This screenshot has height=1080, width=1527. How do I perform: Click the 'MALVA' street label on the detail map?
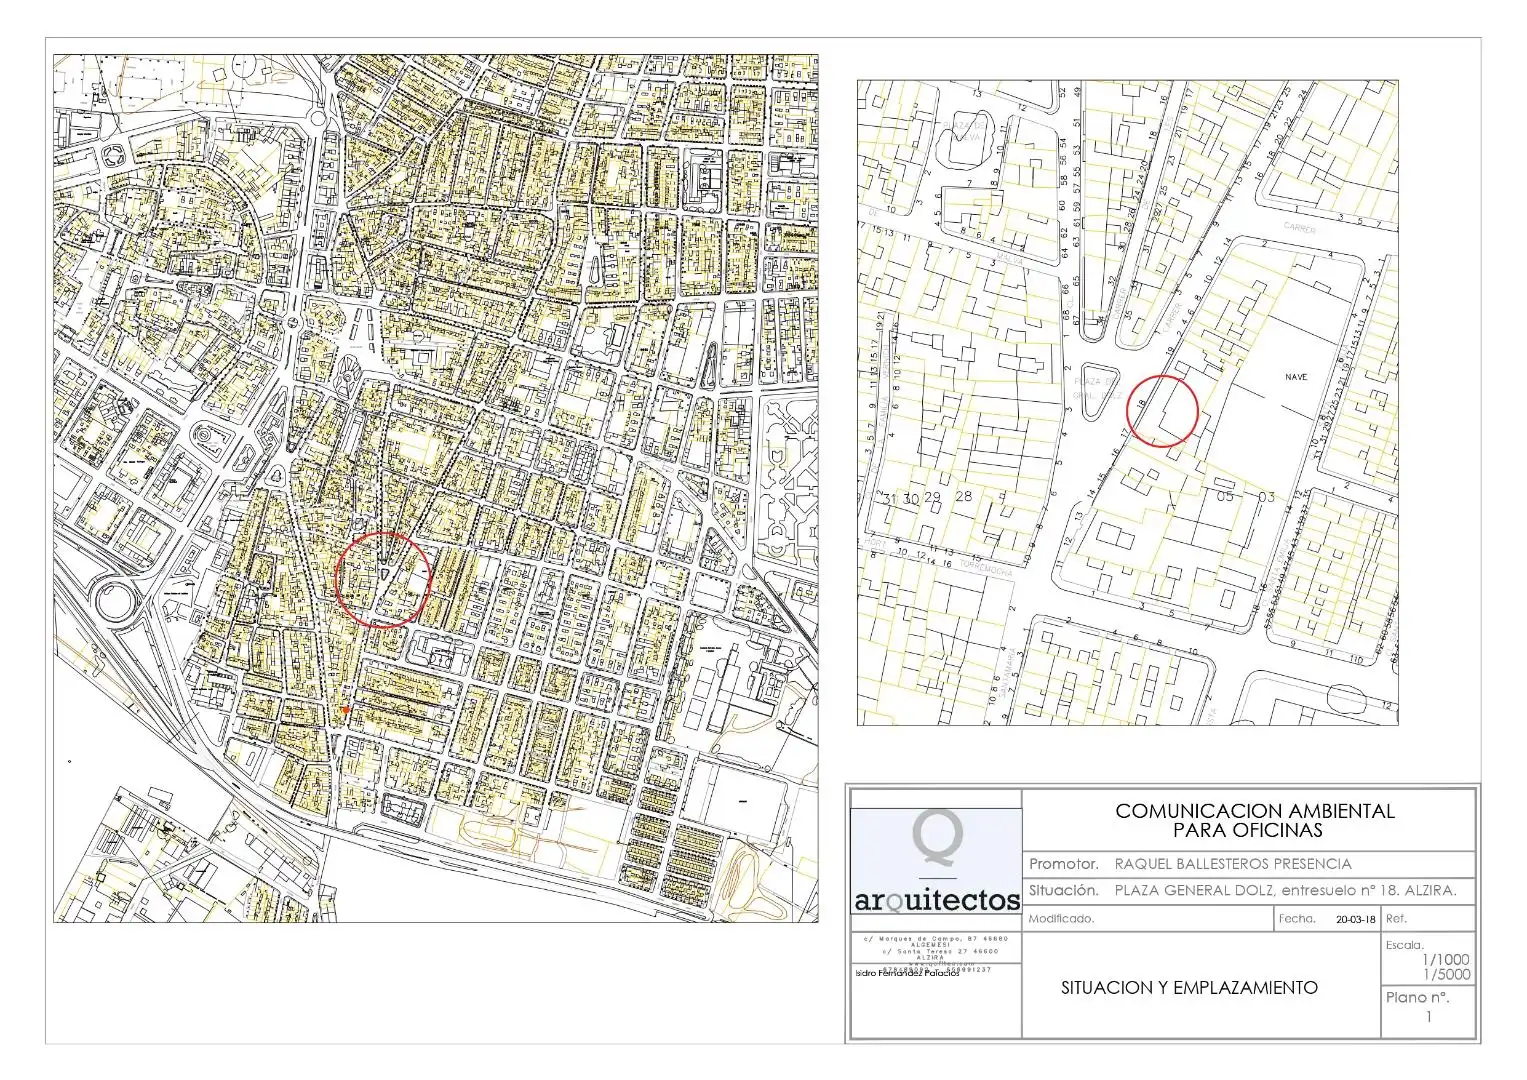pos(1011,256)
